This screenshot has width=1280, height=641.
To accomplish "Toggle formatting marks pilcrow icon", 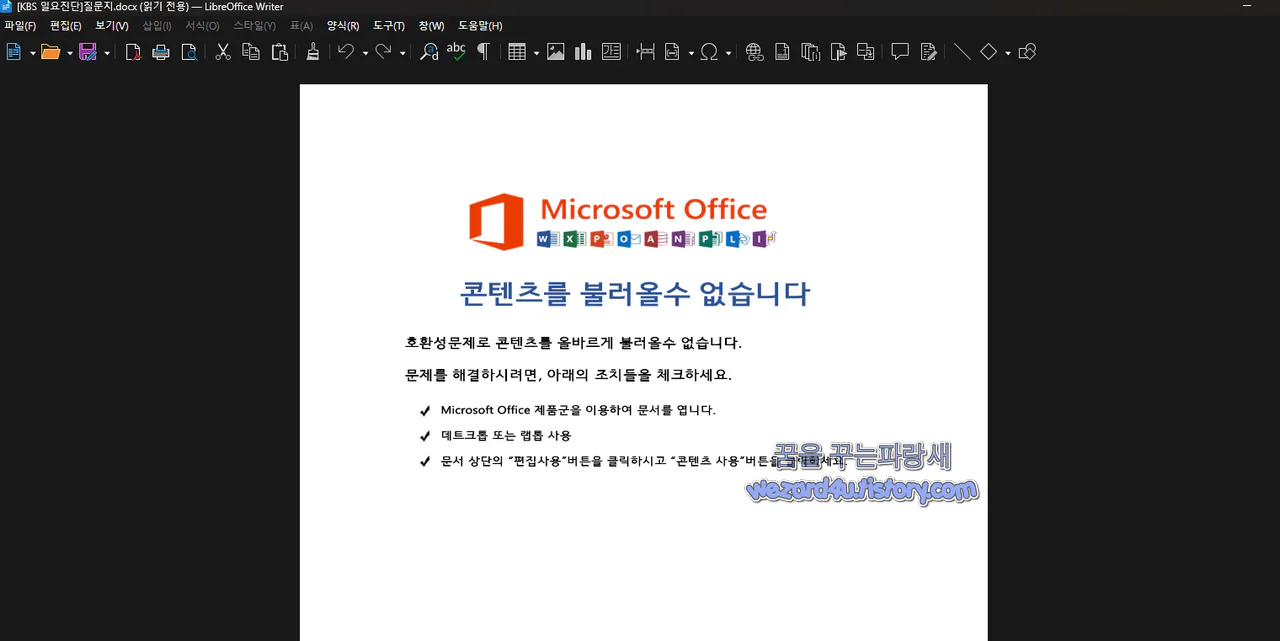I will point(483,52).
